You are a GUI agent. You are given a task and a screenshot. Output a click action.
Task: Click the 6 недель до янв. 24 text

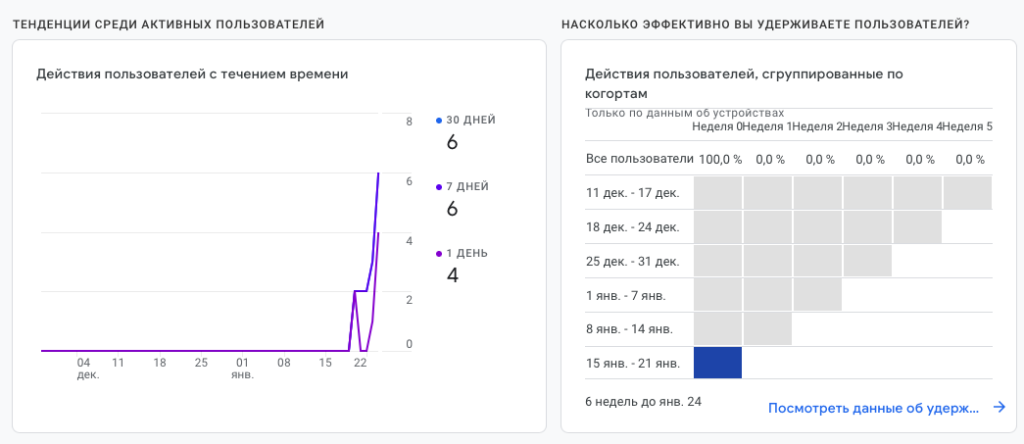point(643,403)
